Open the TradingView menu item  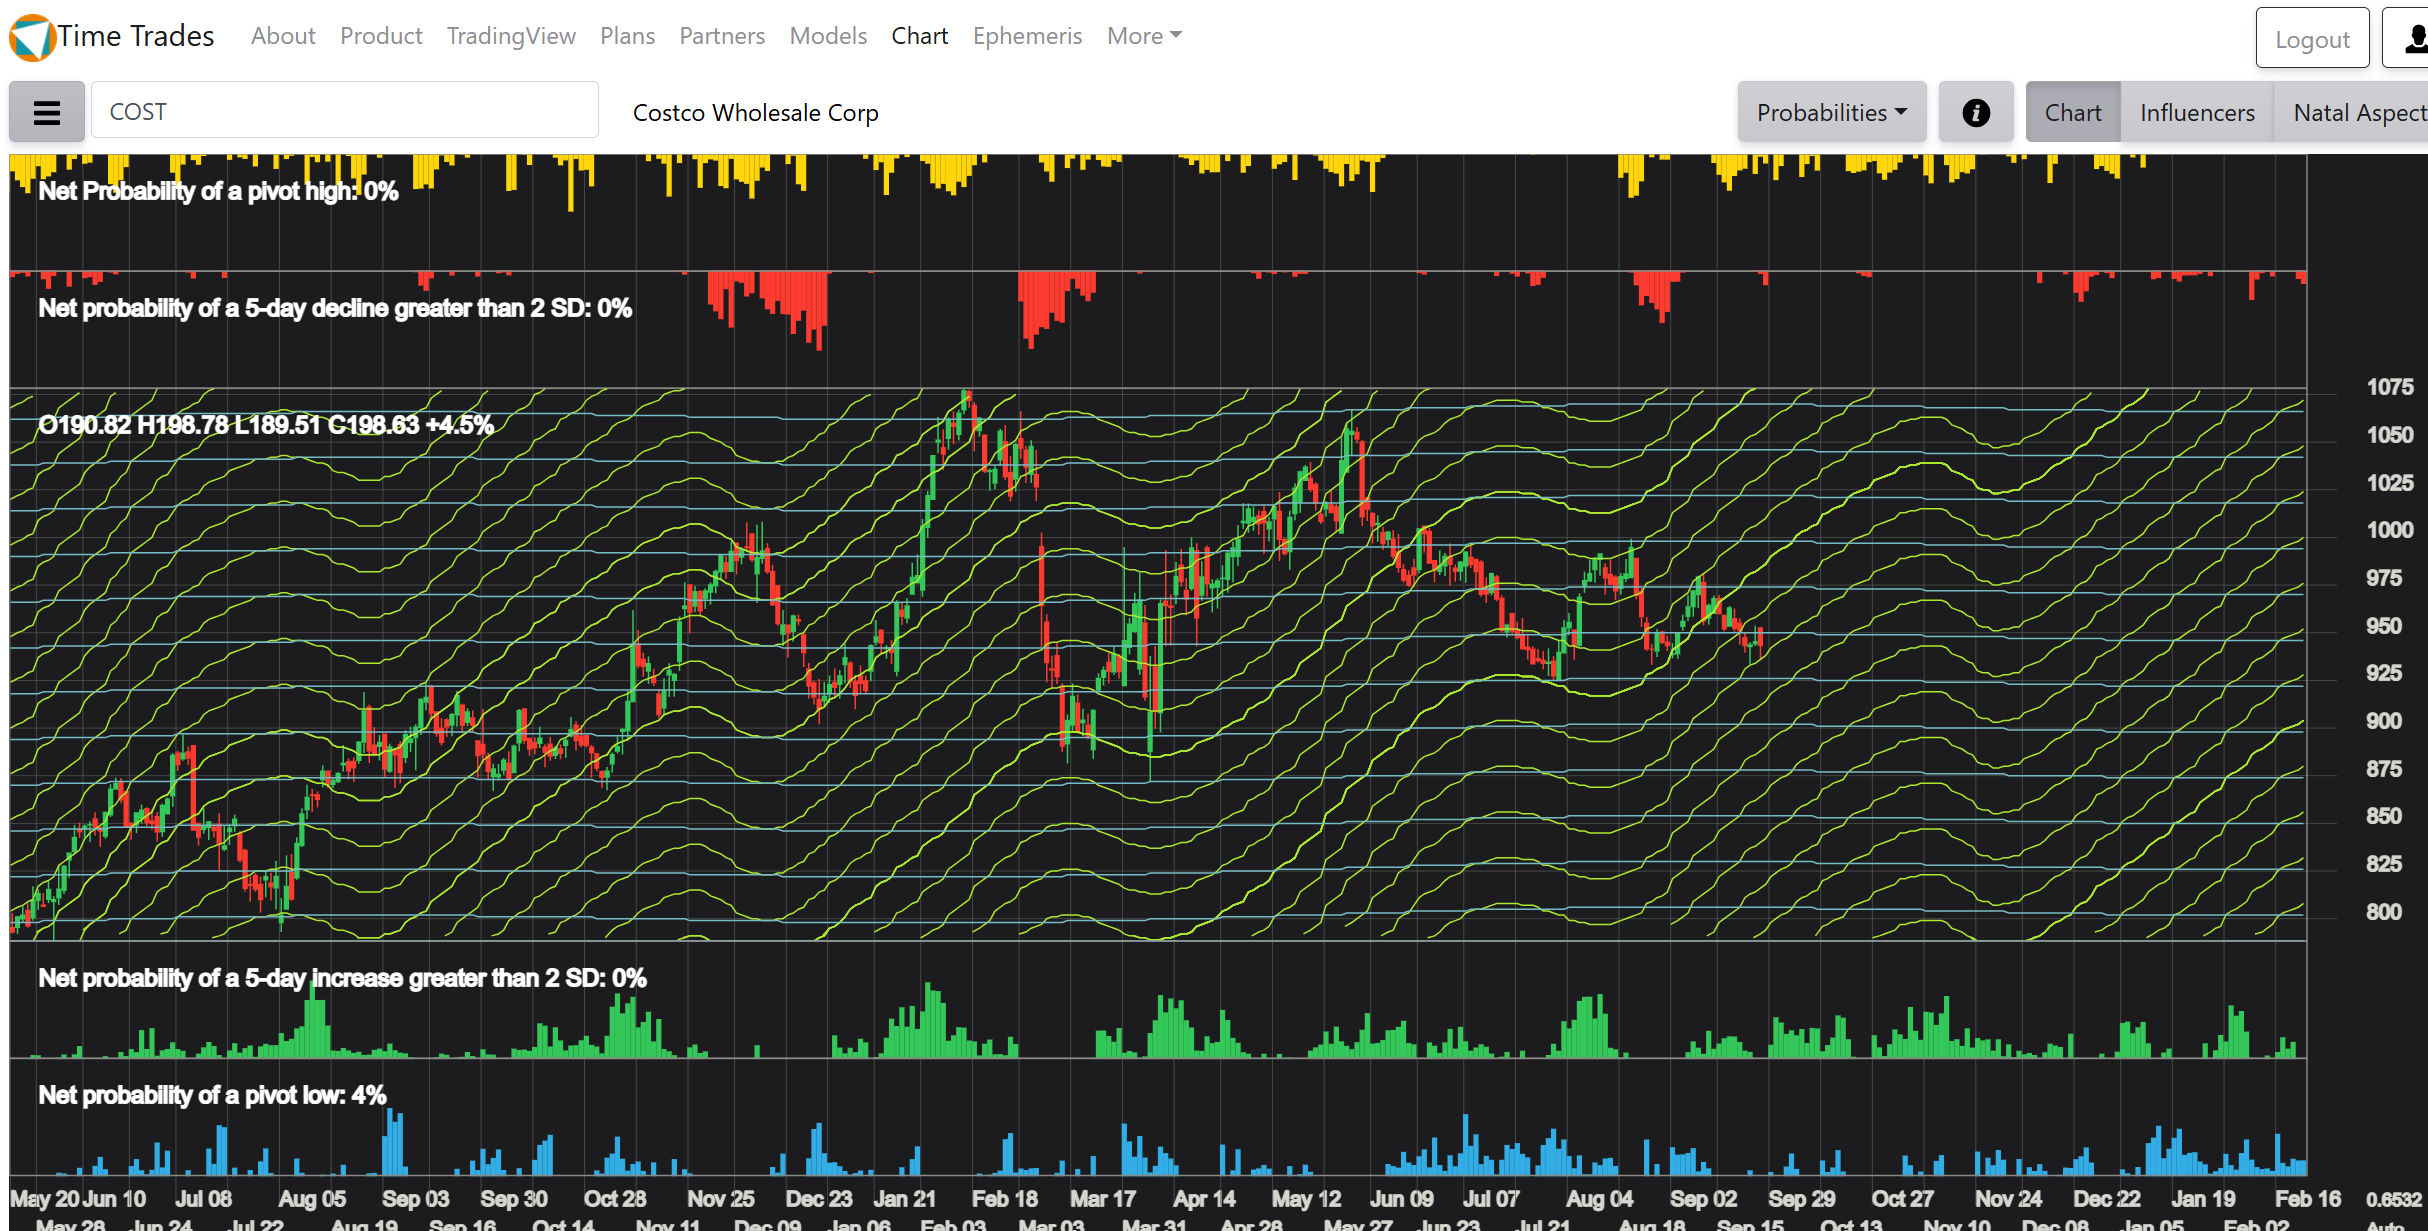point(510,36)
